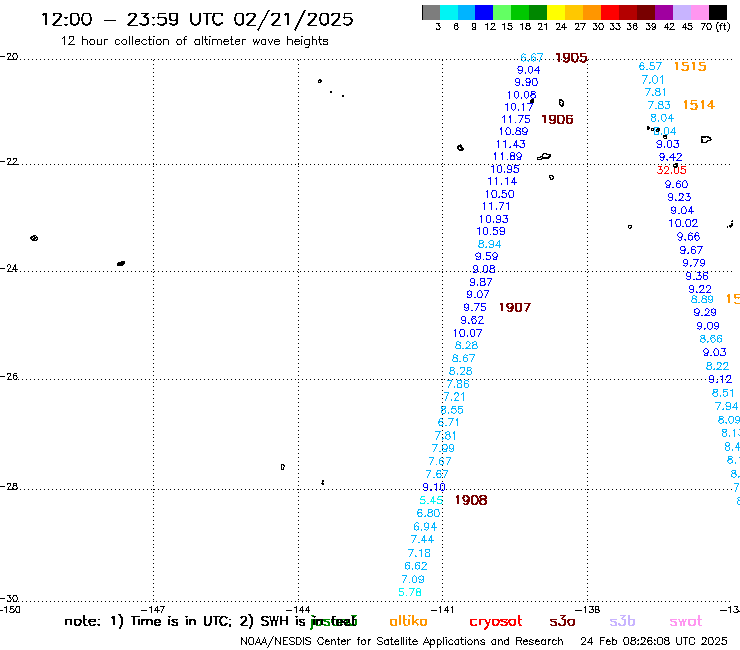Click the 1905 time label

[x=571, y=58]
